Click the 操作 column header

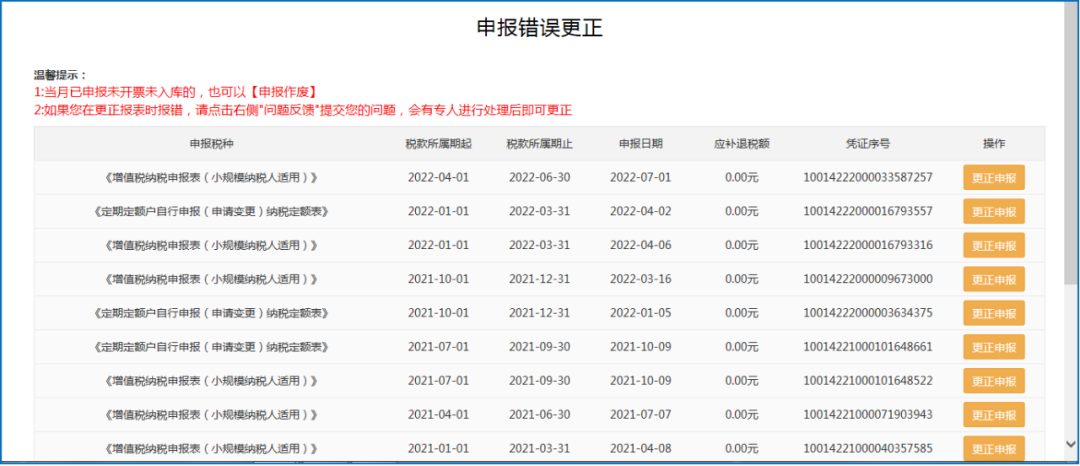993,144
